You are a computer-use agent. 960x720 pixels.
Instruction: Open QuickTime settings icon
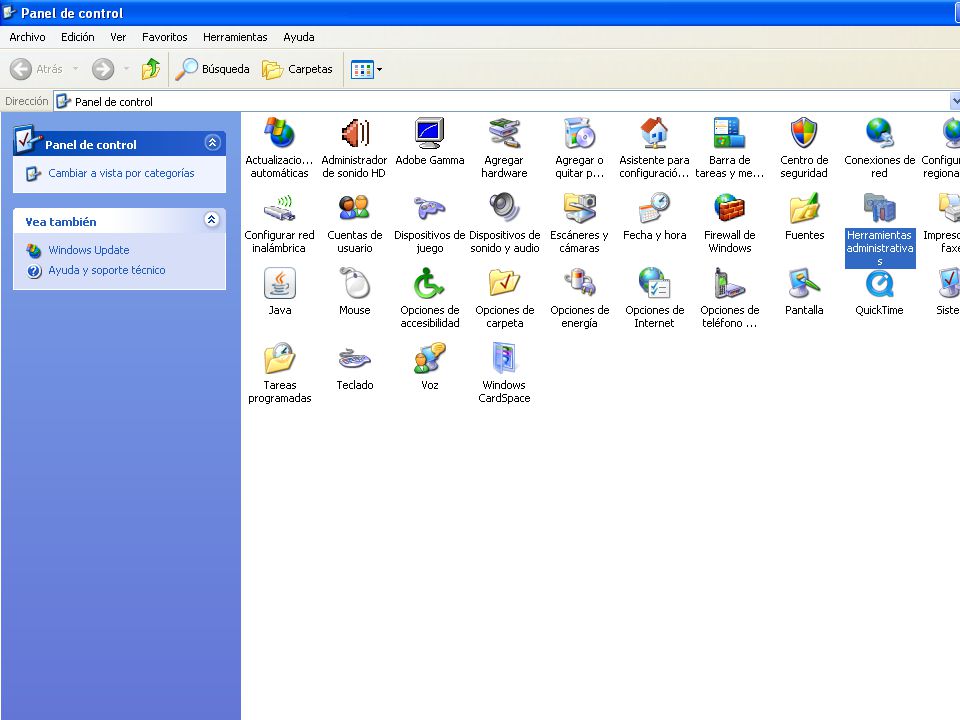(x=879, y=284)
